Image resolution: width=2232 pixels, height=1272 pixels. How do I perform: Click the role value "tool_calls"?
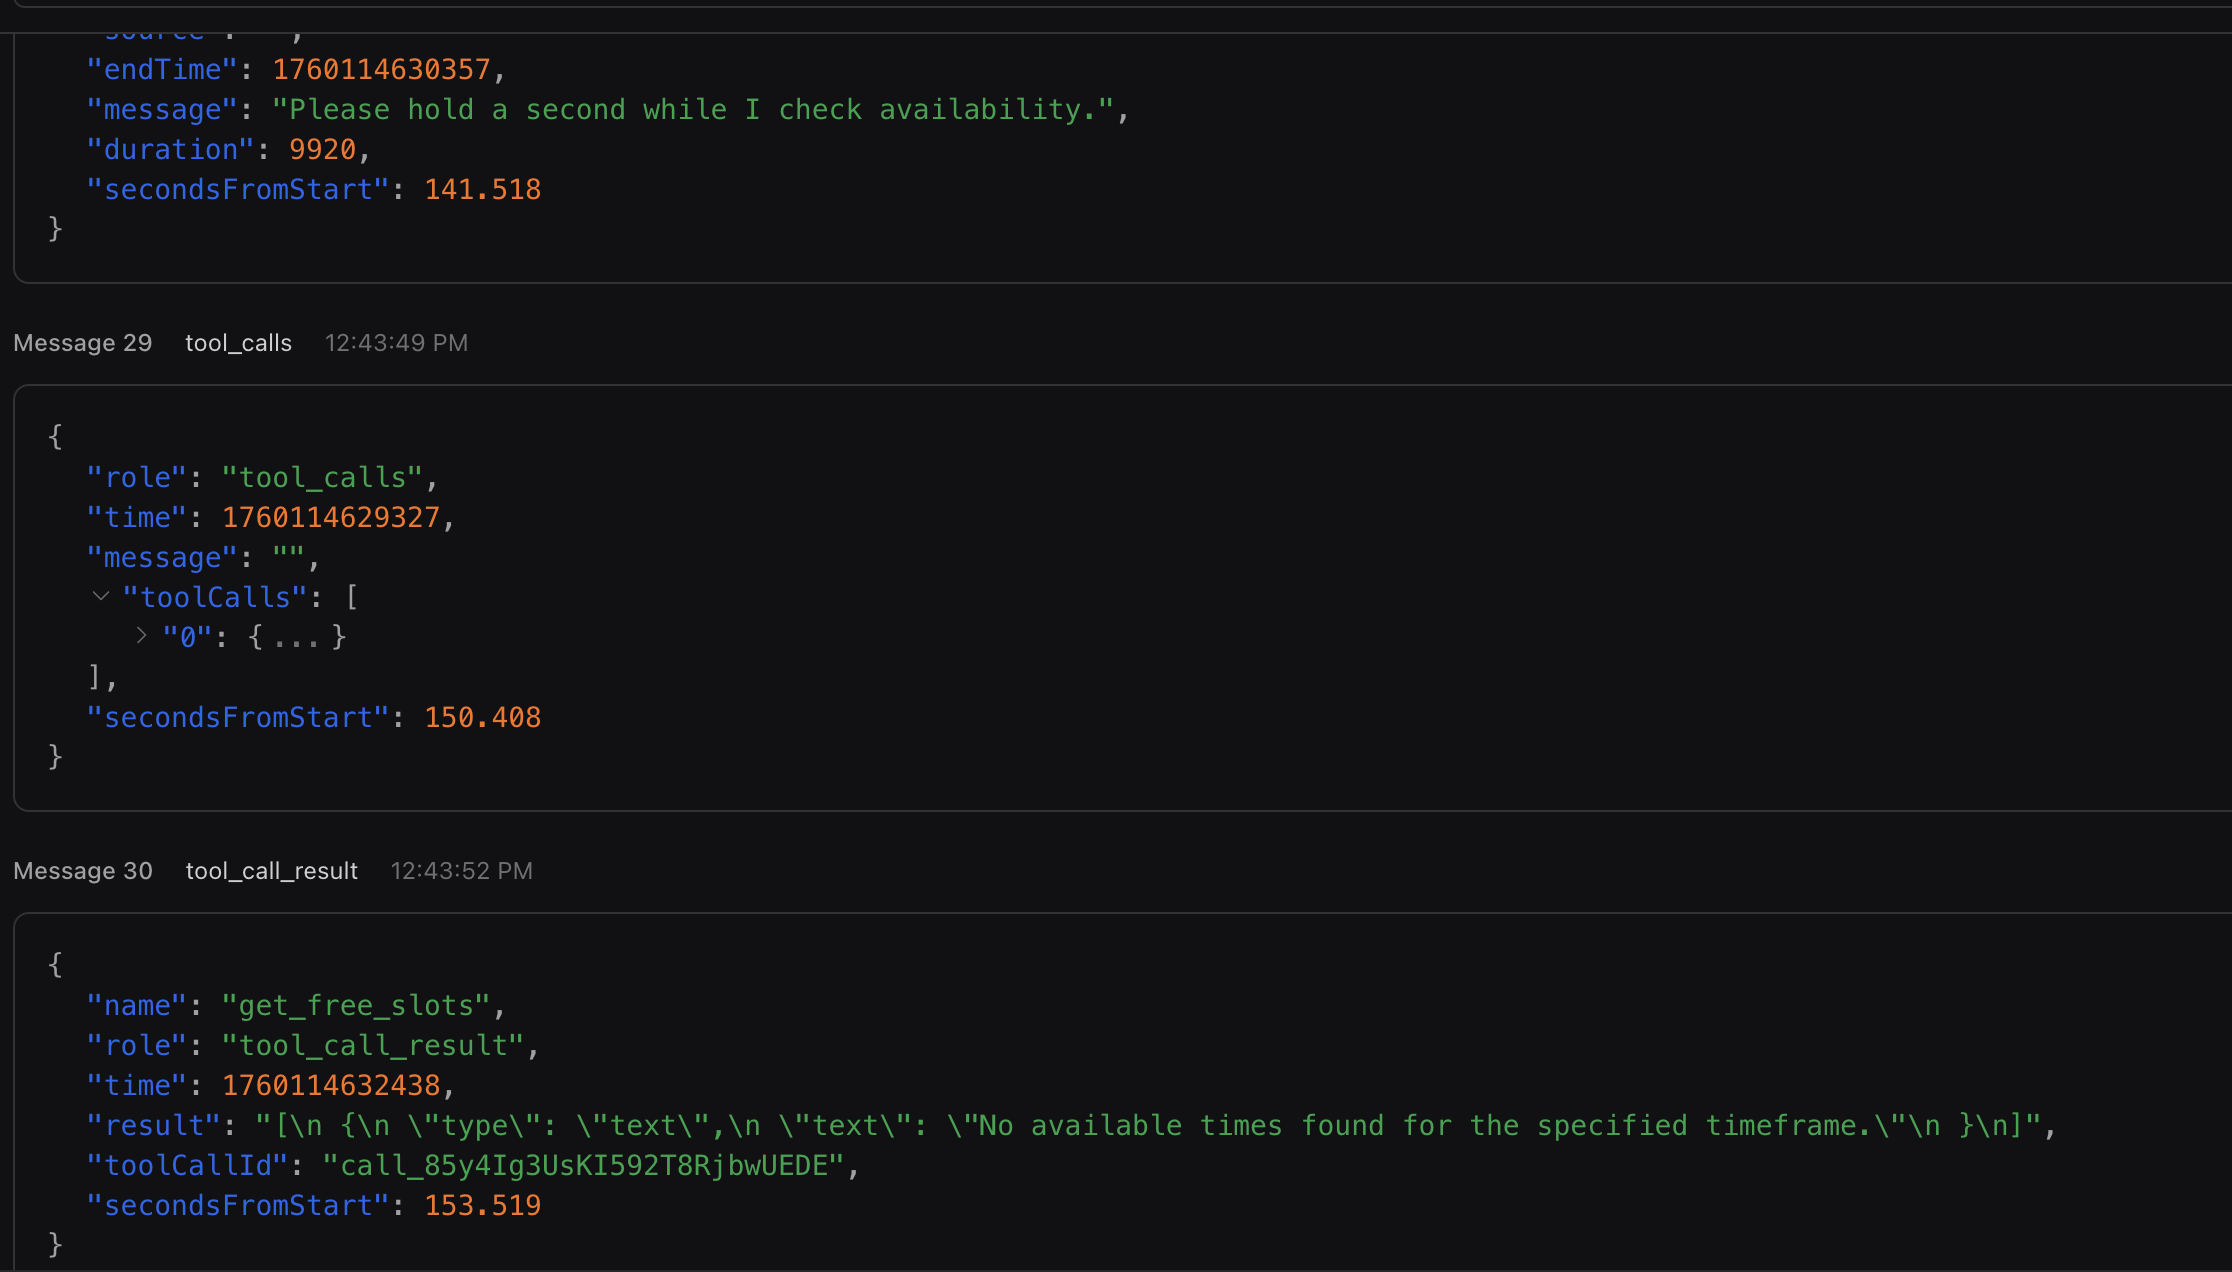323,478
